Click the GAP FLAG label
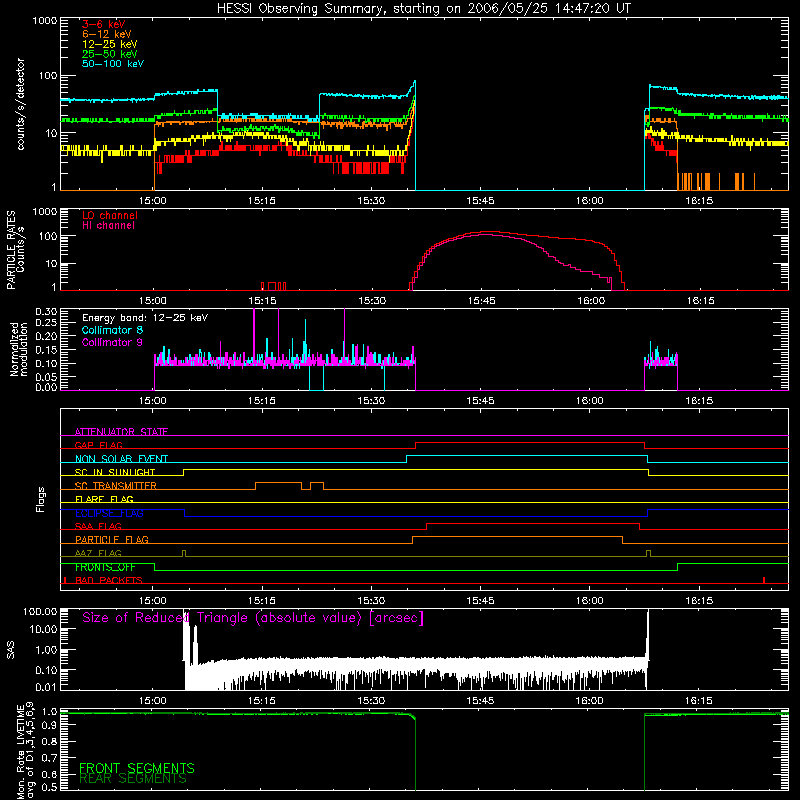 98,445
